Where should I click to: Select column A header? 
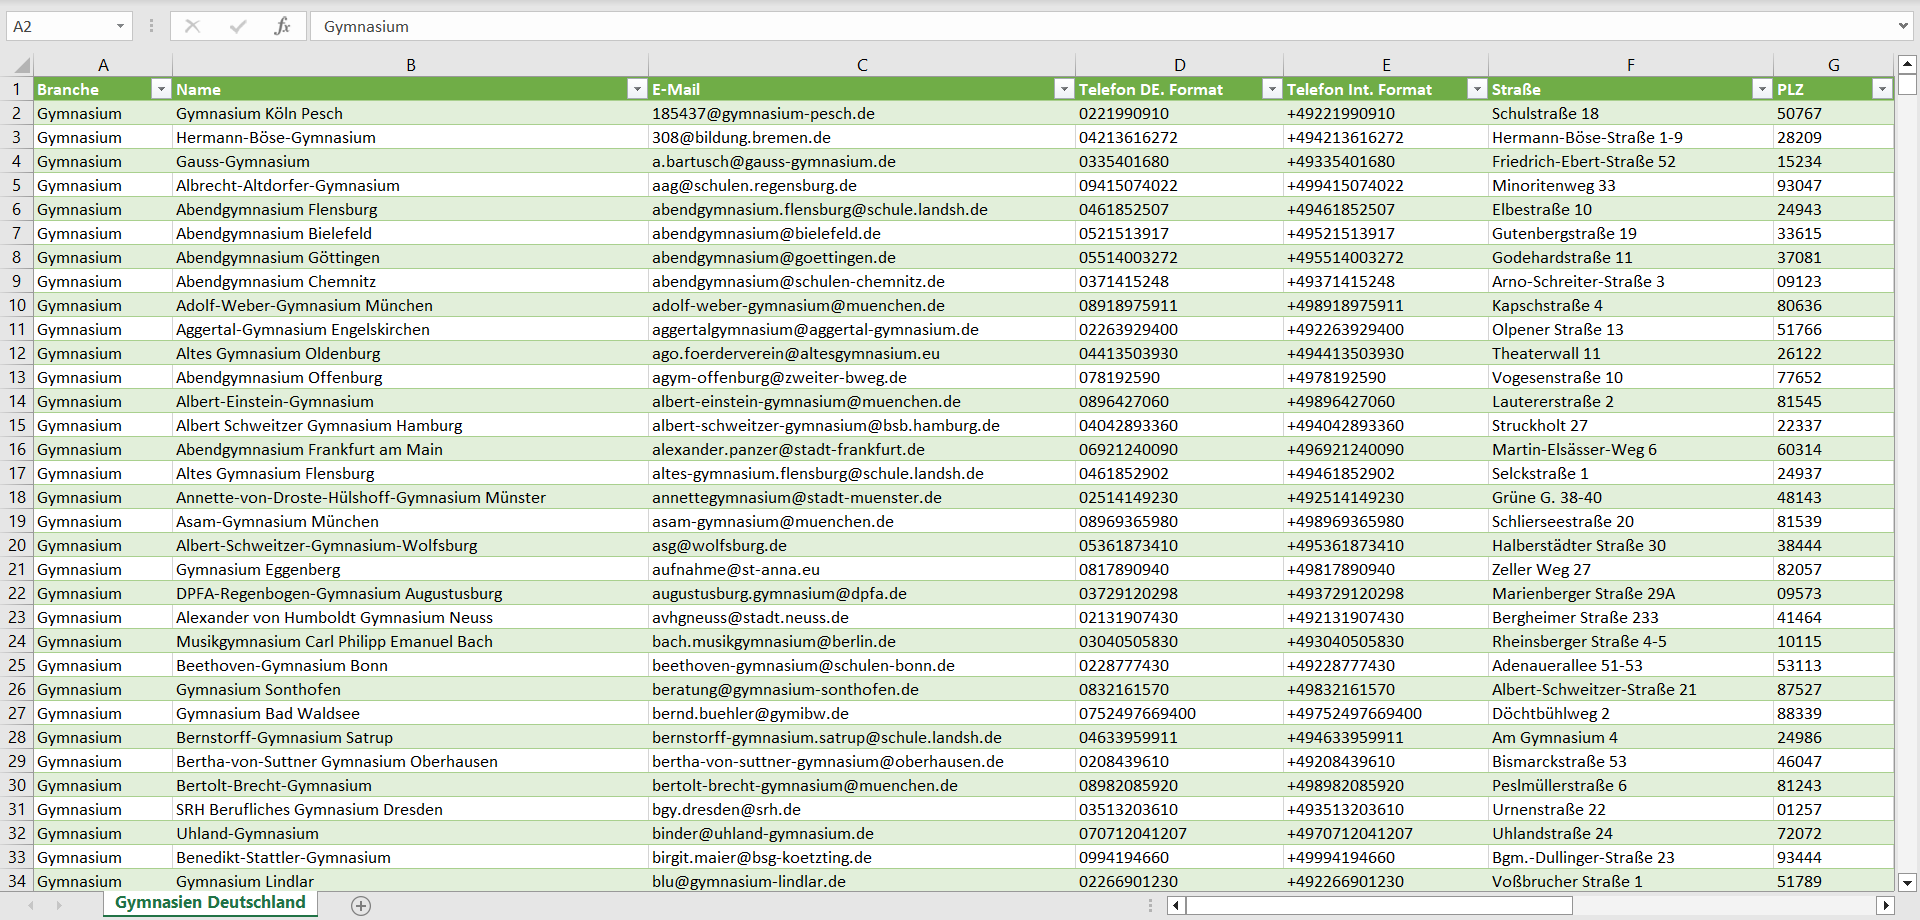click(x=103, y=65)
